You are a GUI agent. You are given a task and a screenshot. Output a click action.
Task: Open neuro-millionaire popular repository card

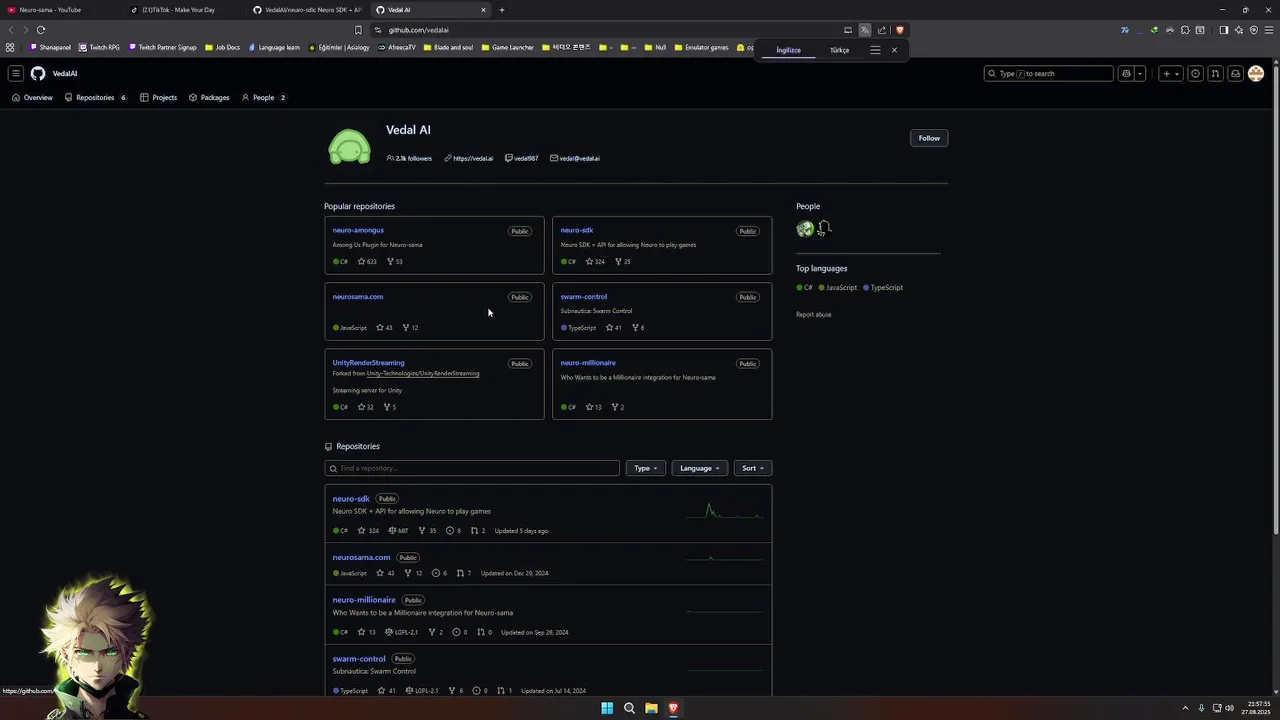tap(588, 362)
